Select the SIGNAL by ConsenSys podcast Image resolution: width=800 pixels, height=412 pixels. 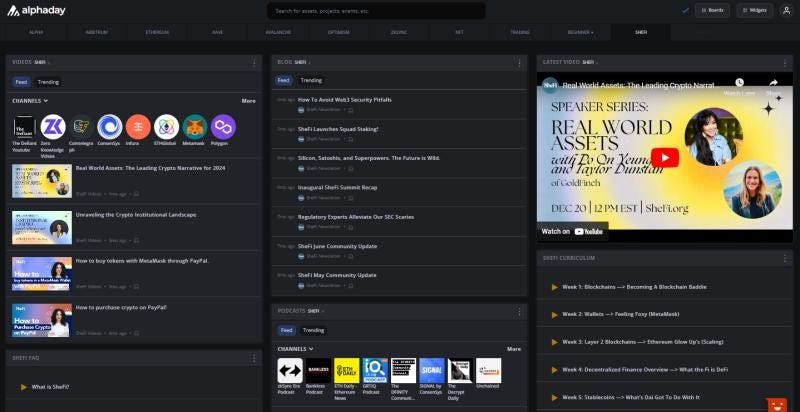pos(432,370)
